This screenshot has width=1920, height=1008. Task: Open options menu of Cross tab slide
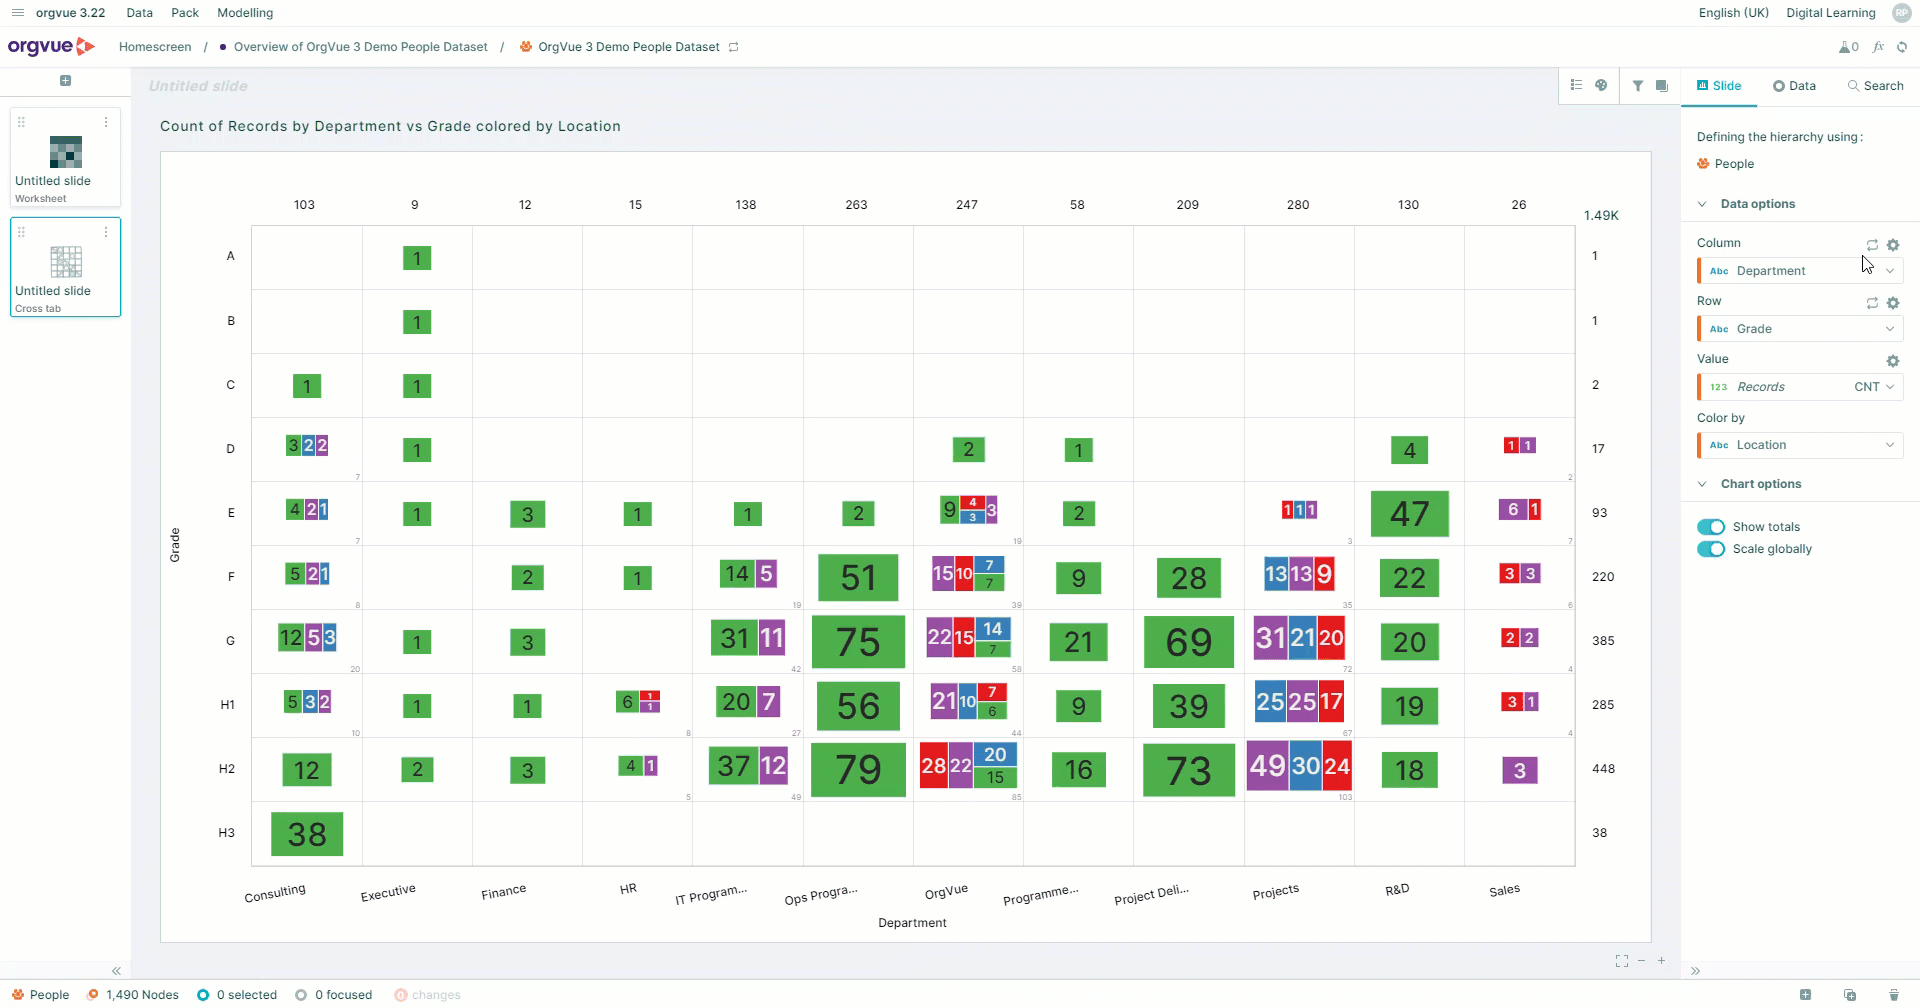106,232
